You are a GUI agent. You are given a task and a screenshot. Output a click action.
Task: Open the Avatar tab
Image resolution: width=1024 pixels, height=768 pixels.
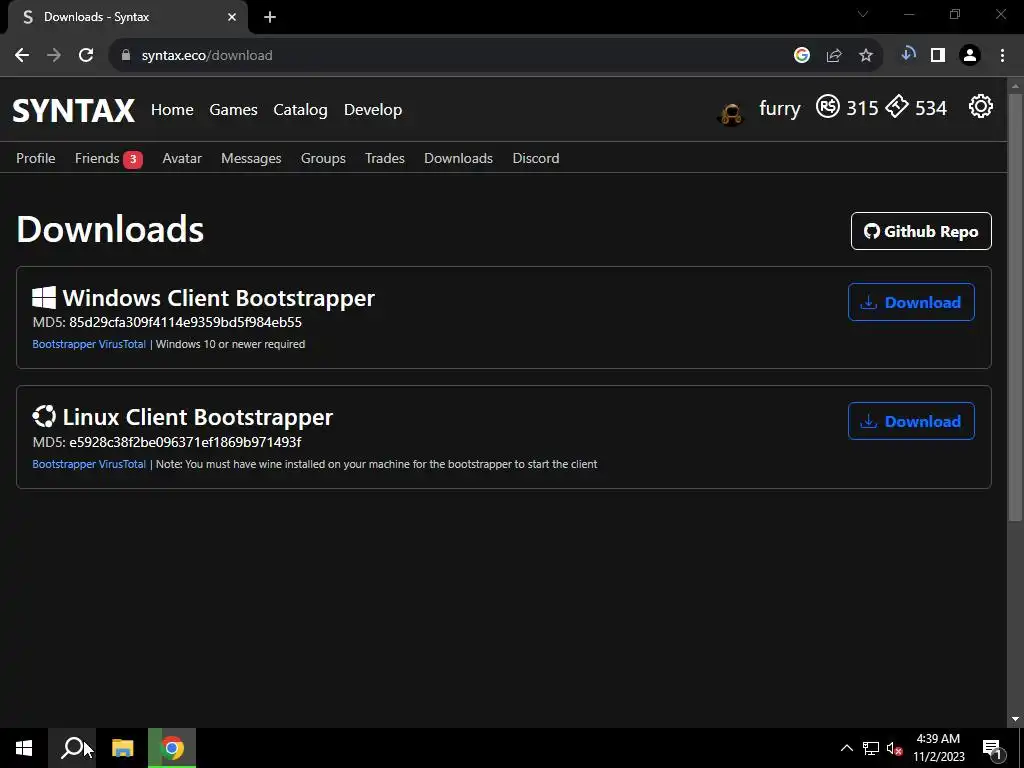point(182,158)
